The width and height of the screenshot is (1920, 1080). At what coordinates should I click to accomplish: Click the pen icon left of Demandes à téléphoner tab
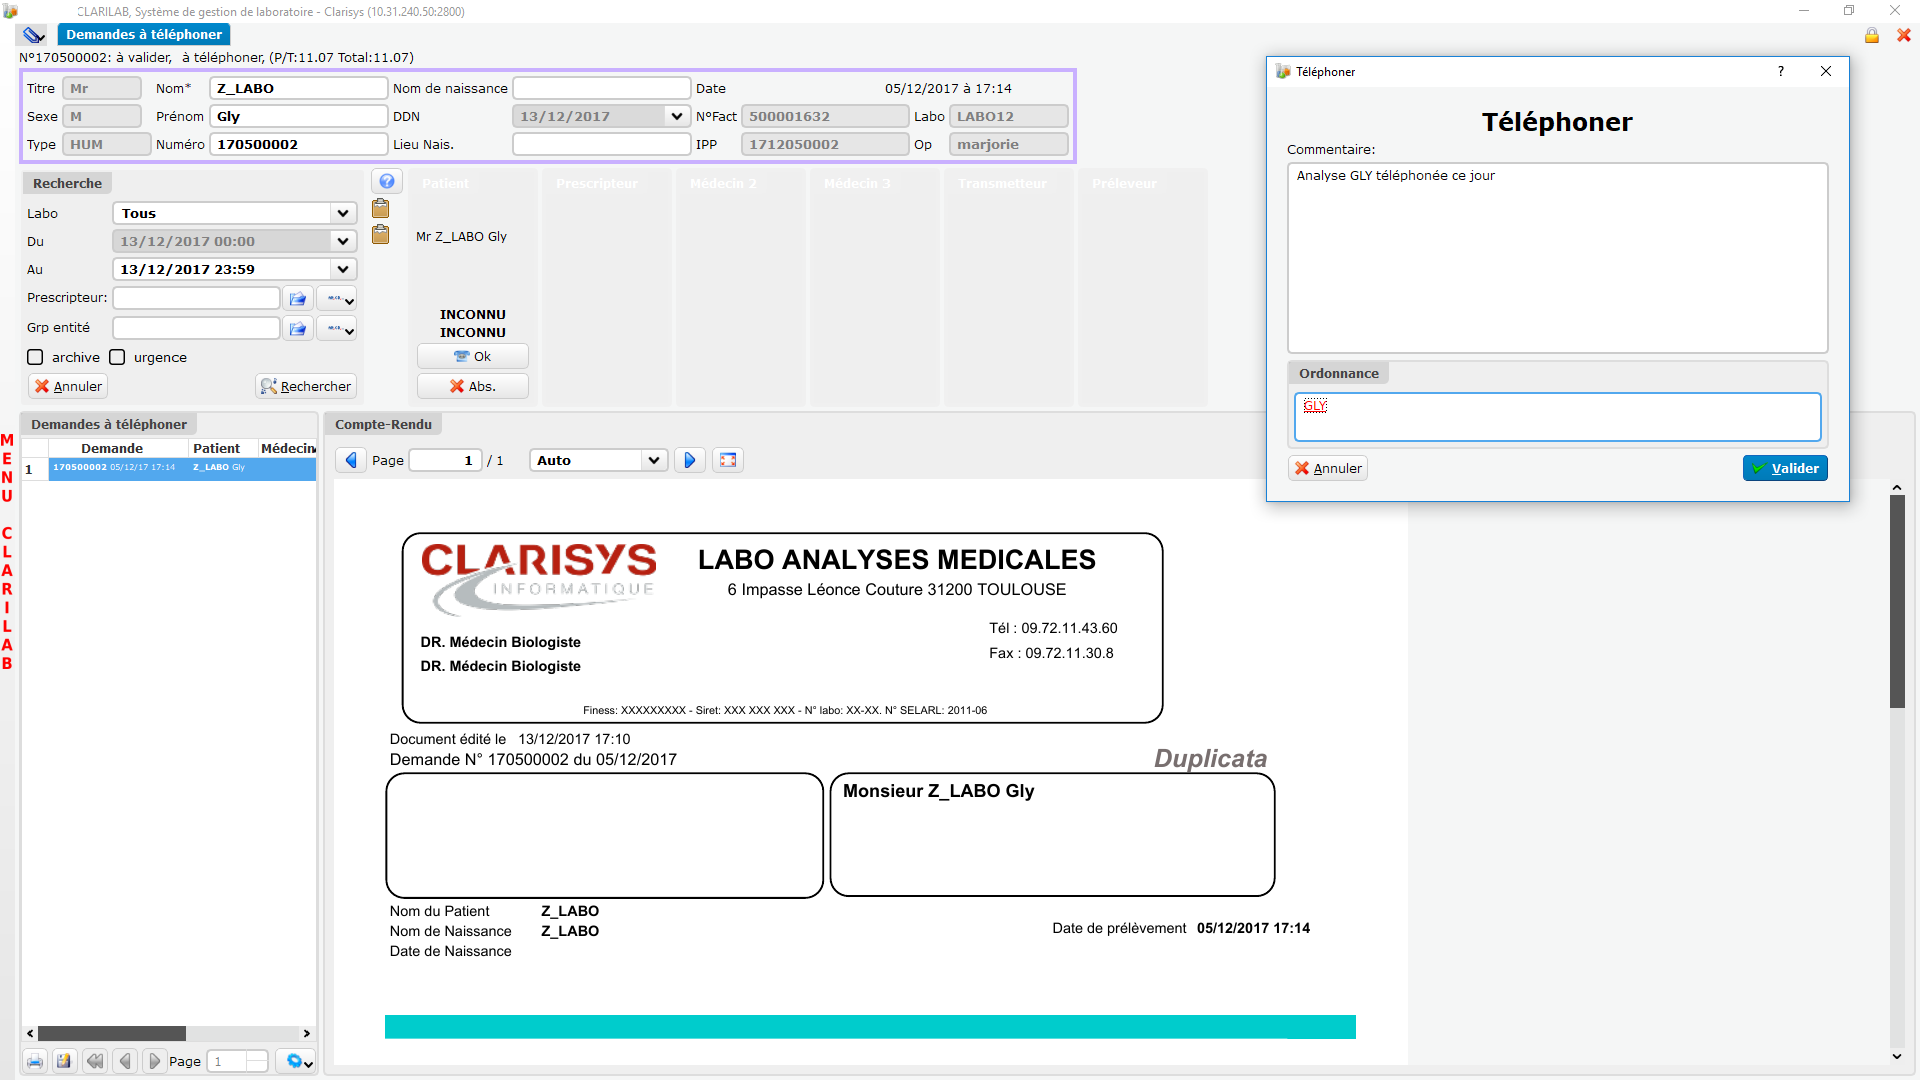point(34,34)
